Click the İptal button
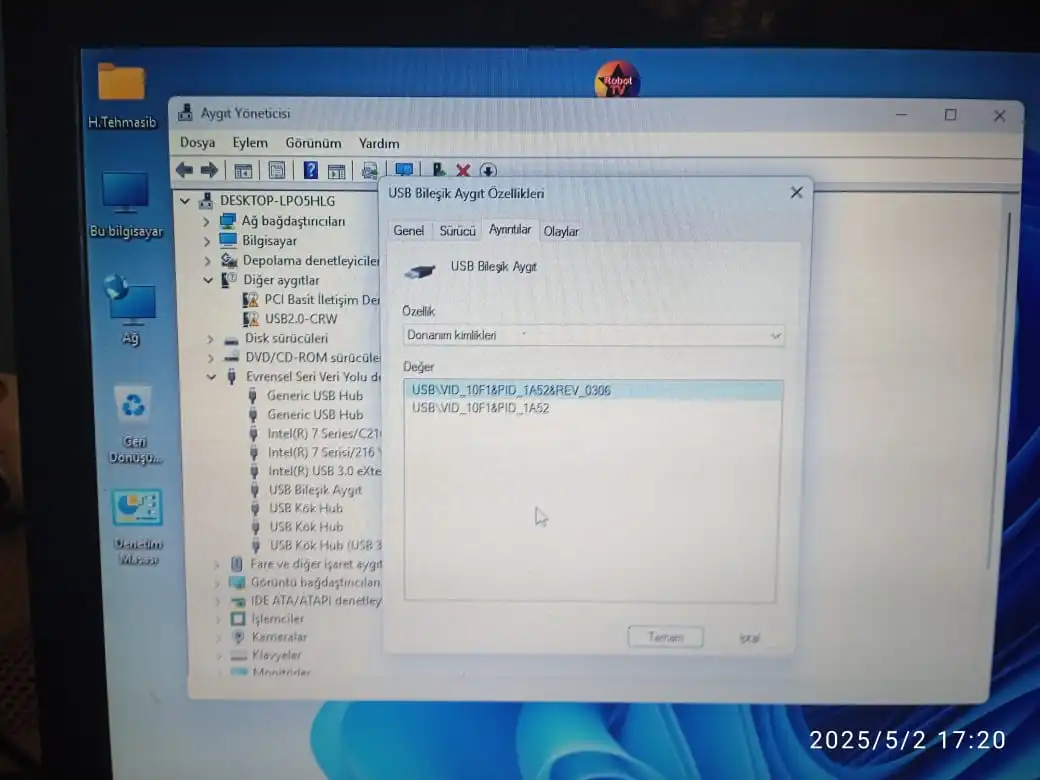Image resolution: width=1040 pixels, height=780 pixels. click(749, 638)
